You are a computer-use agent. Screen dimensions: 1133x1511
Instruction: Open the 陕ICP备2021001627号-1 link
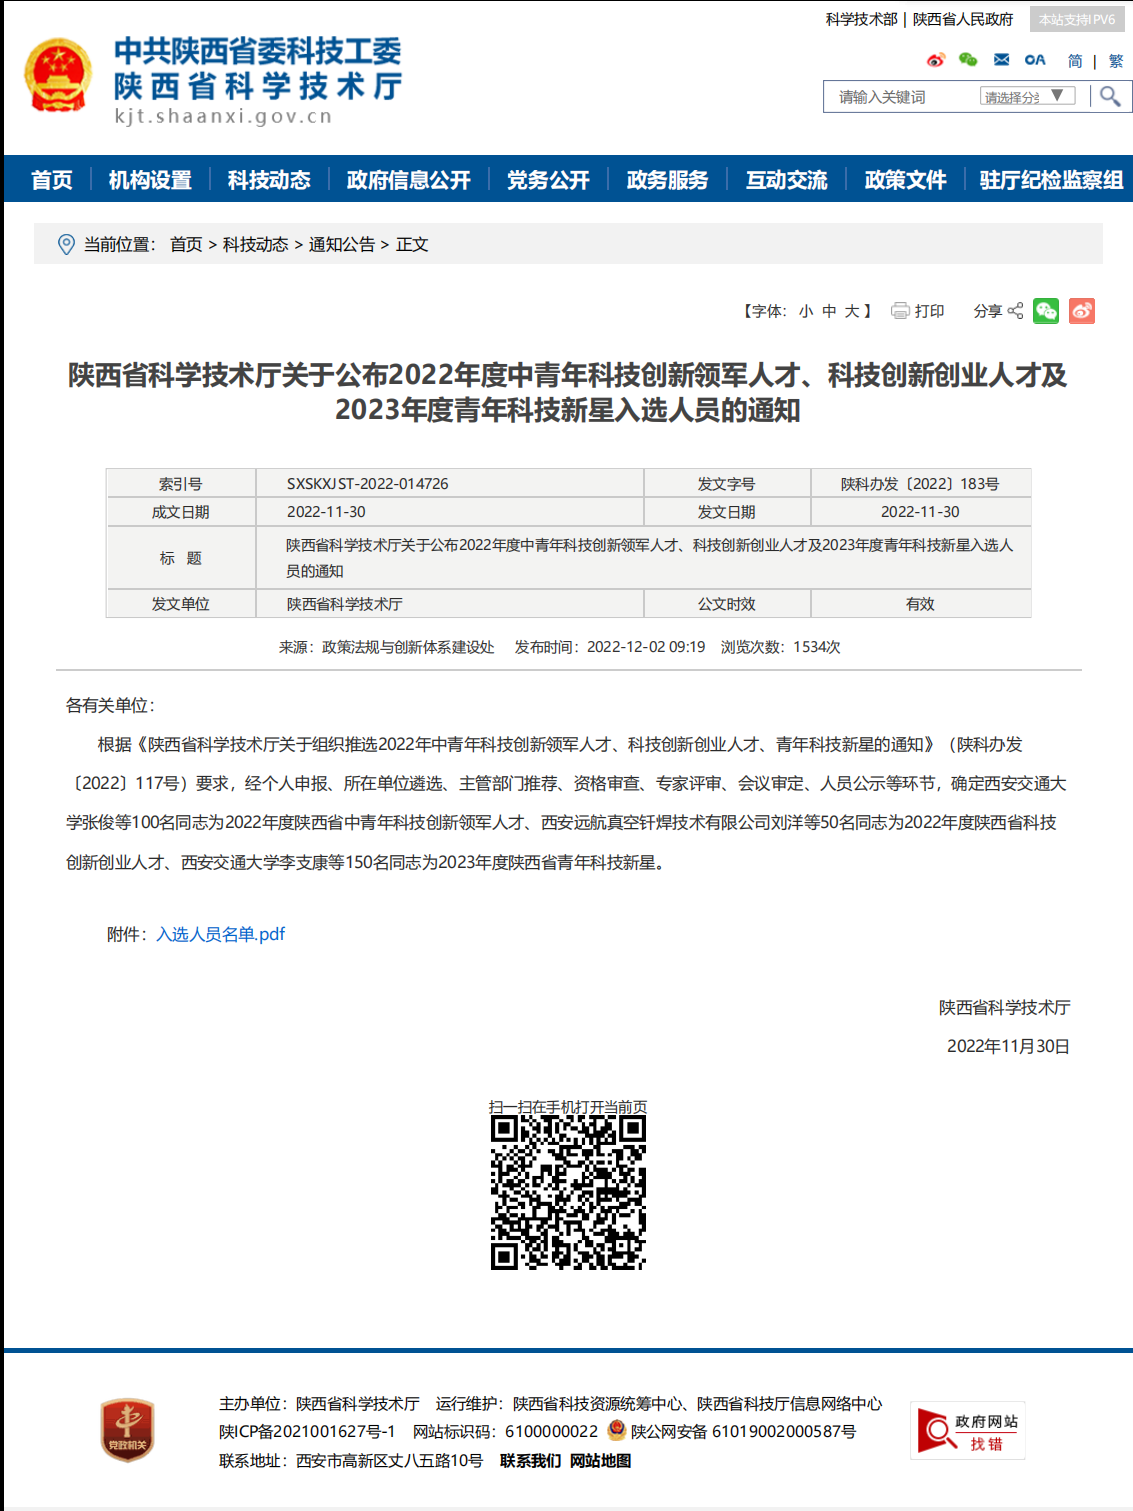coord(307,1432)
